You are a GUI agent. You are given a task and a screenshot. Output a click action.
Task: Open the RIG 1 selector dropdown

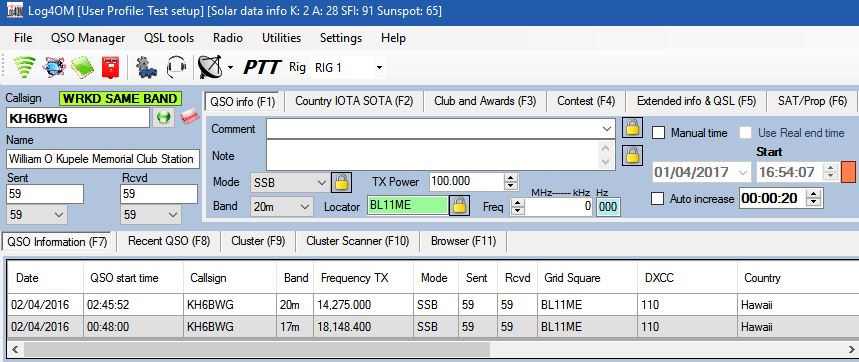point(379,68)
